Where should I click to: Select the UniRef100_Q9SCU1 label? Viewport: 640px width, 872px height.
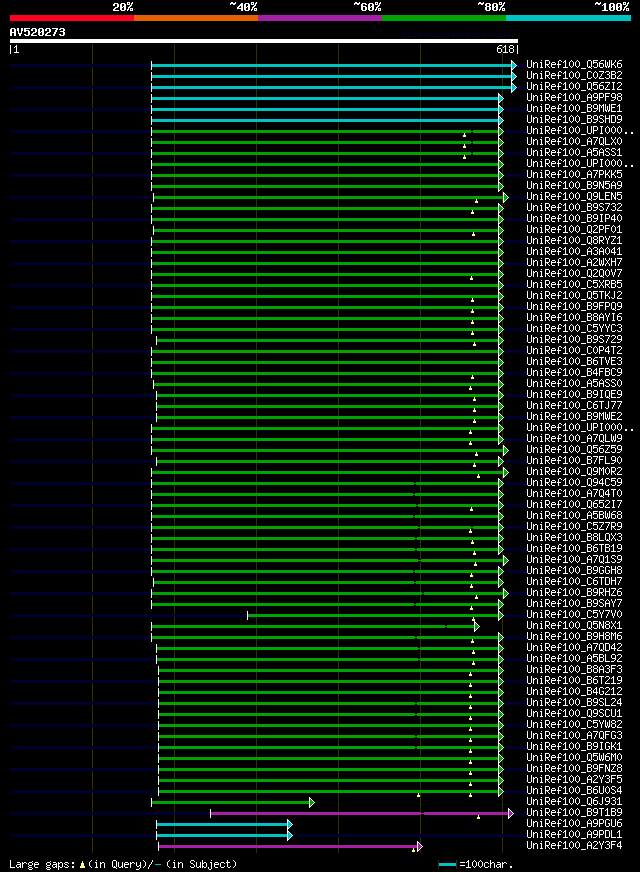click(574, 714)
